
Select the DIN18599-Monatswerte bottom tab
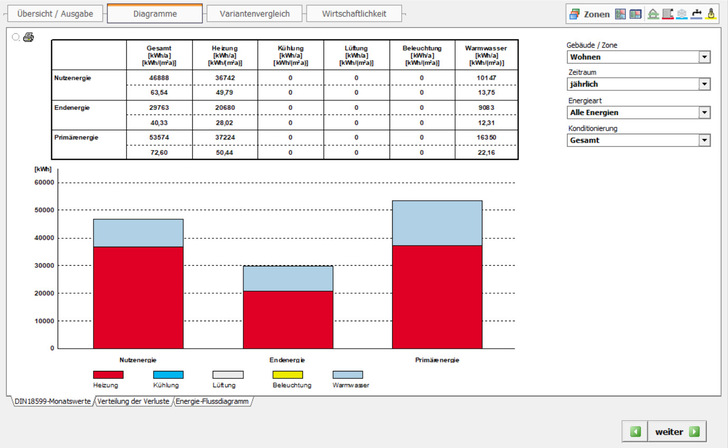[x=52, y=402]
